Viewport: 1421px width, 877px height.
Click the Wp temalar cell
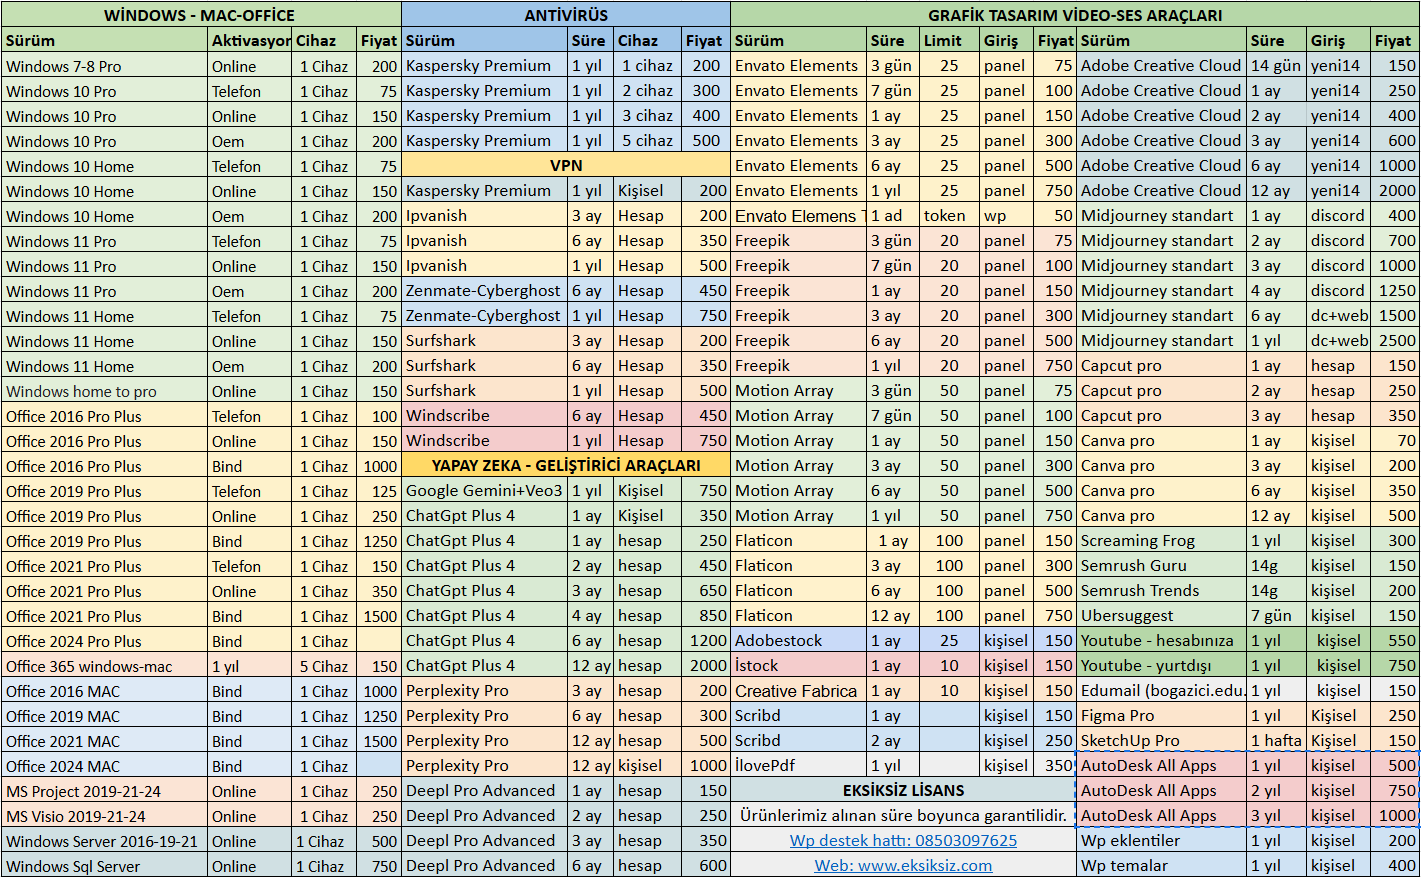1162,865
